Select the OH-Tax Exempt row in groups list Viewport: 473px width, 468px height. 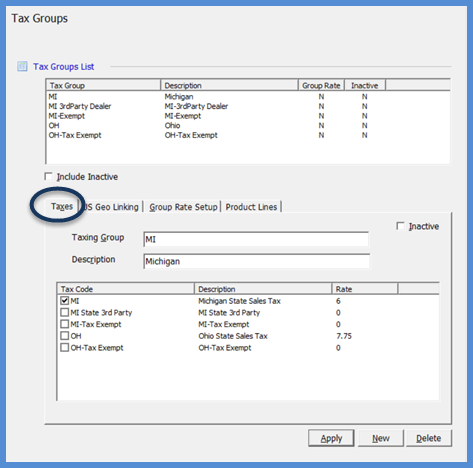tap(247, 135)
